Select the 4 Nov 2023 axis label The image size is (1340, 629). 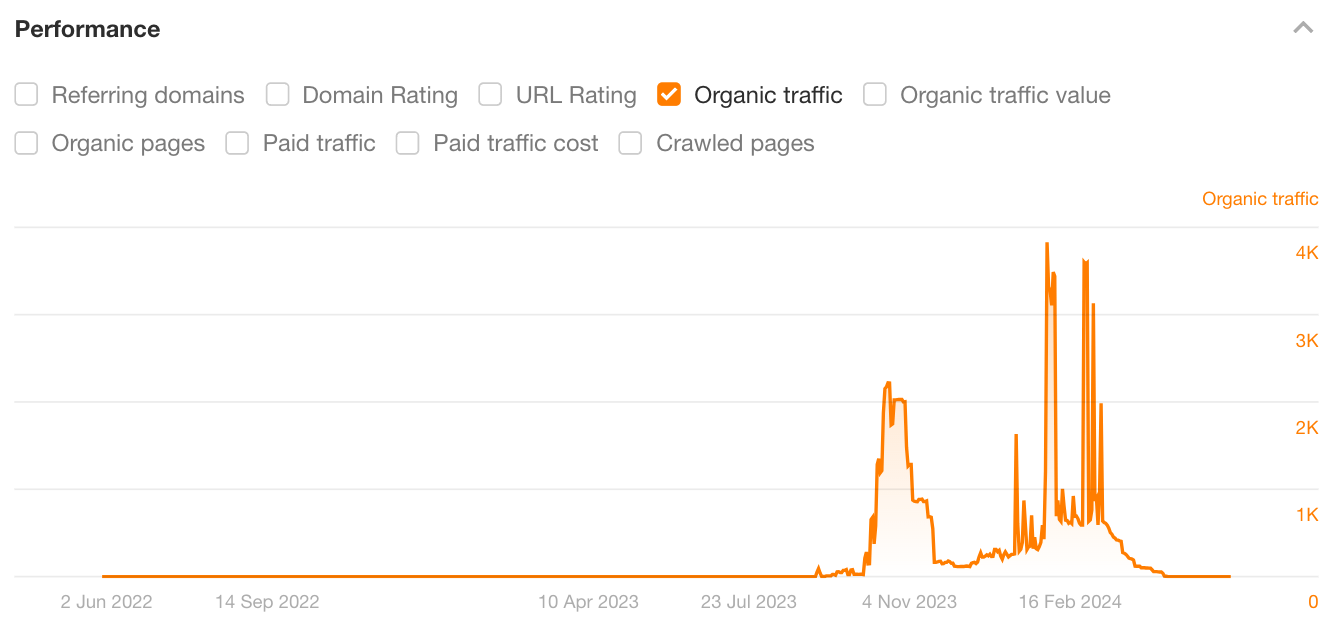[x=908, y=601]
